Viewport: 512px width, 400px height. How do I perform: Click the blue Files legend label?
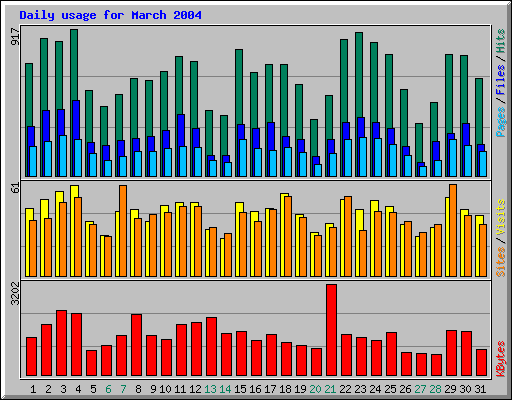[501, 80]
